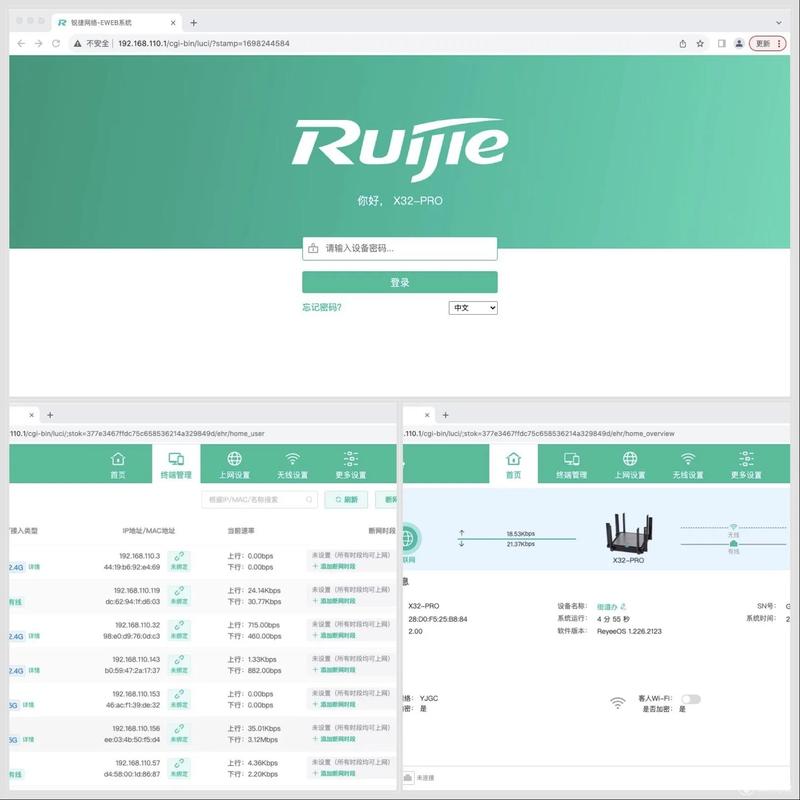Click the X32-PRO router image

pyautogui.click(x=629, y=532)
